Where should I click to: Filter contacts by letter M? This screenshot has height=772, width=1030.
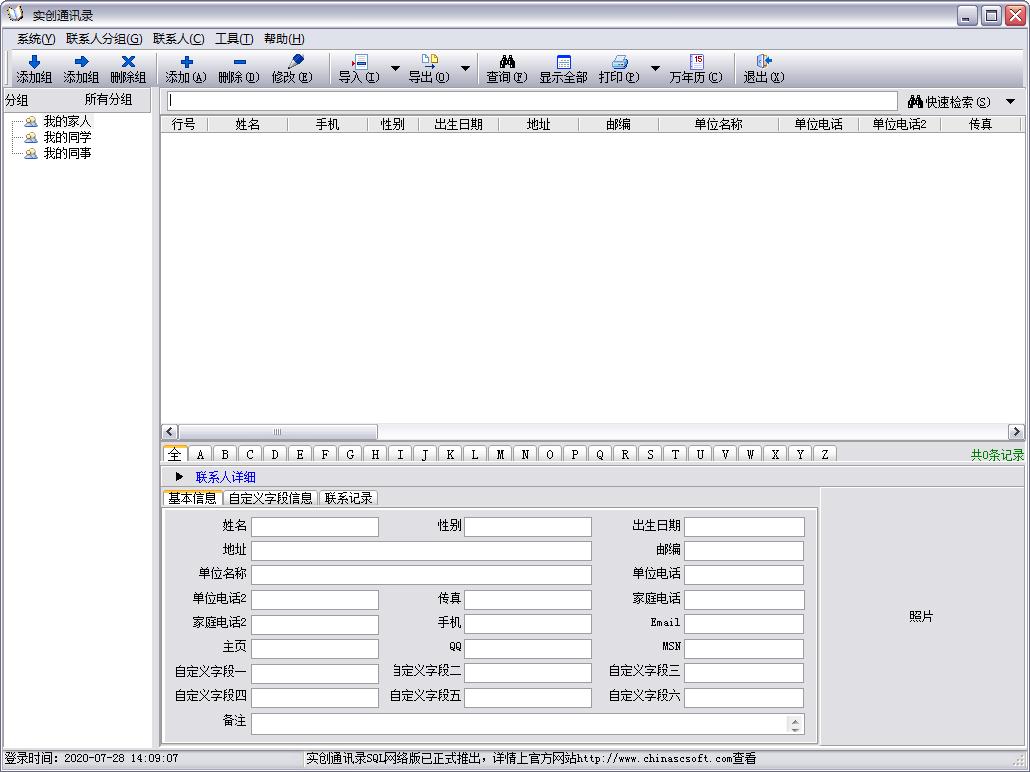click(x=500, y=454)
